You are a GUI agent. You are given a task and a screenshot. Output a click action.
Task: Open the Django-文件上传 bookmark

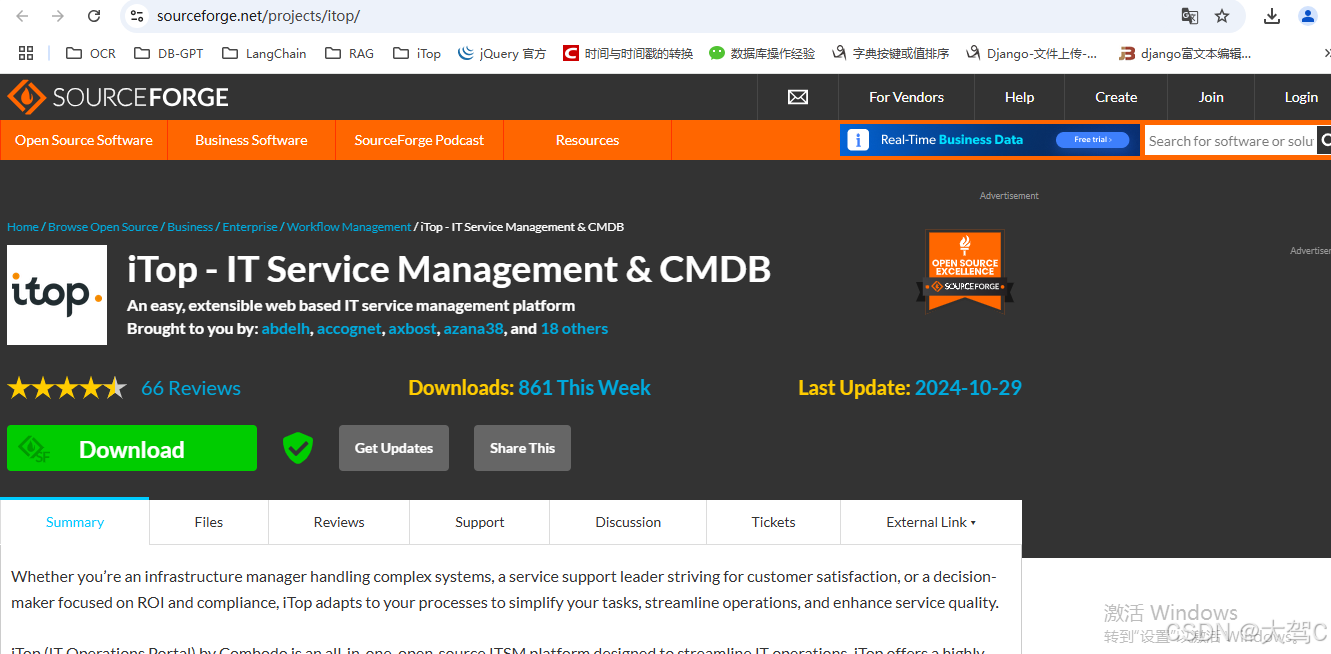pos(1031,53)
